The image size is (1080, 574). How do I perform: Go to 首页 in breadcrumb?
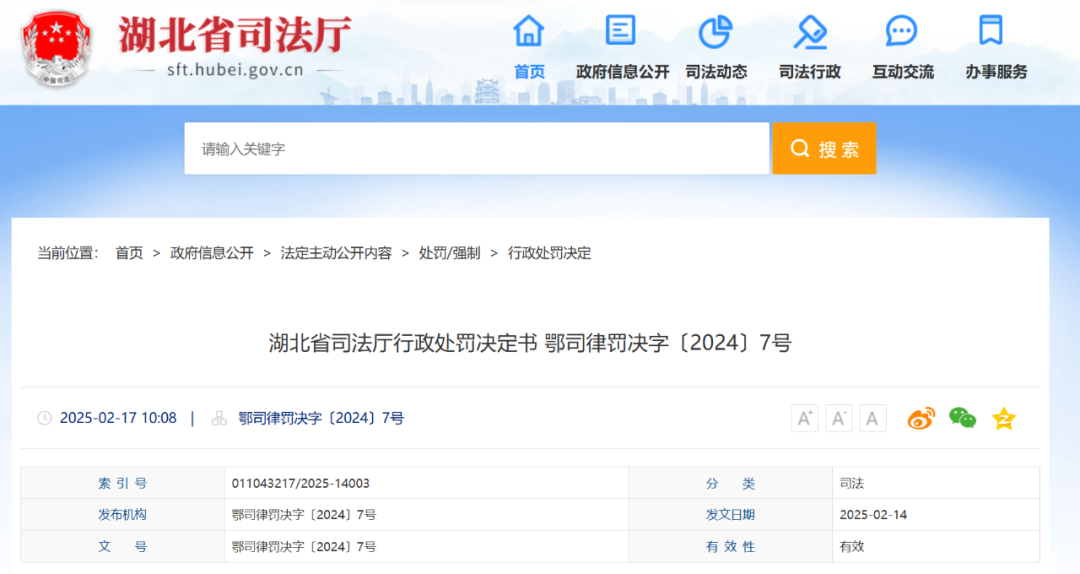coord(129,253)
